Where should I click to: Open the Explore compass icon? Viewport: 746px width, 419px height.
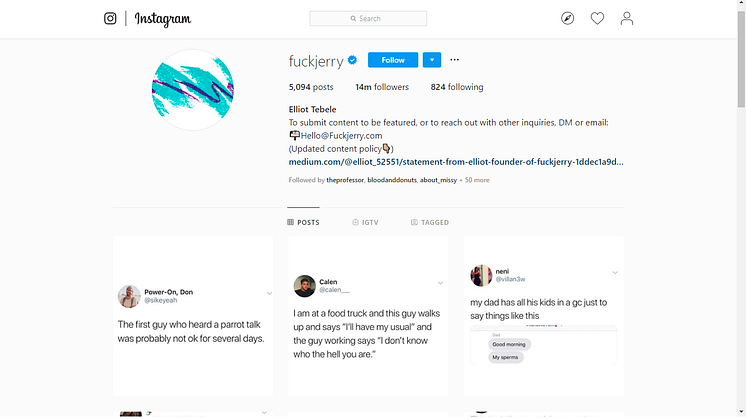[x=567, y=19]
